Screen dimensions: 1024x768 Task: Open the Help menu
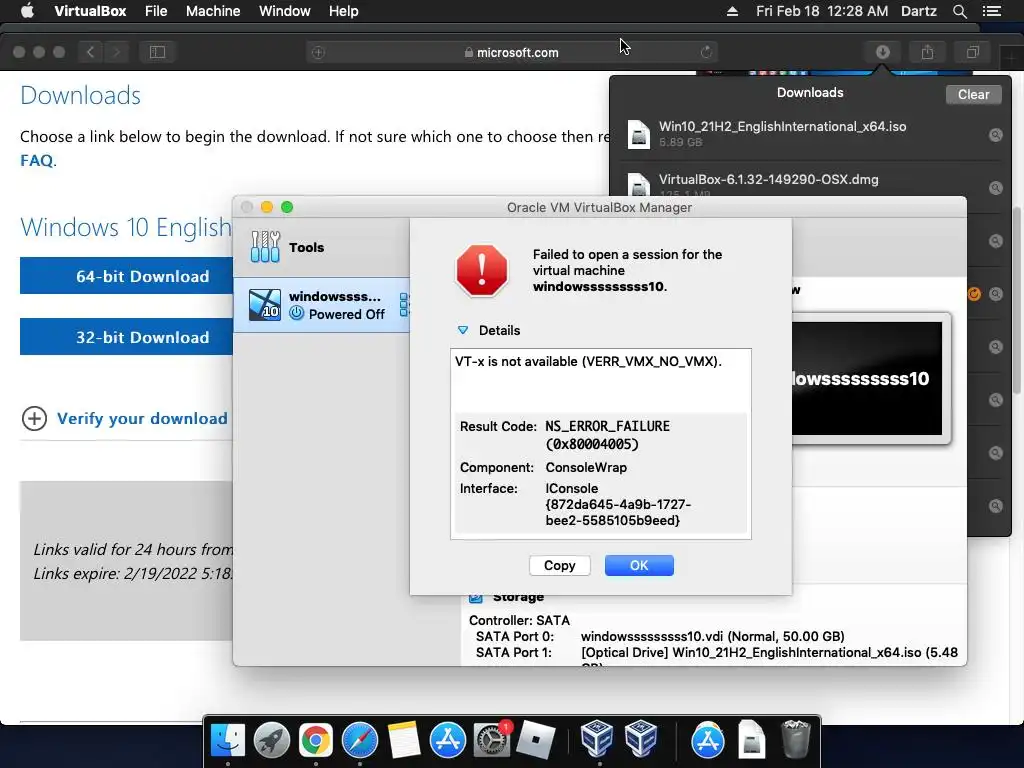click(344, 11)
